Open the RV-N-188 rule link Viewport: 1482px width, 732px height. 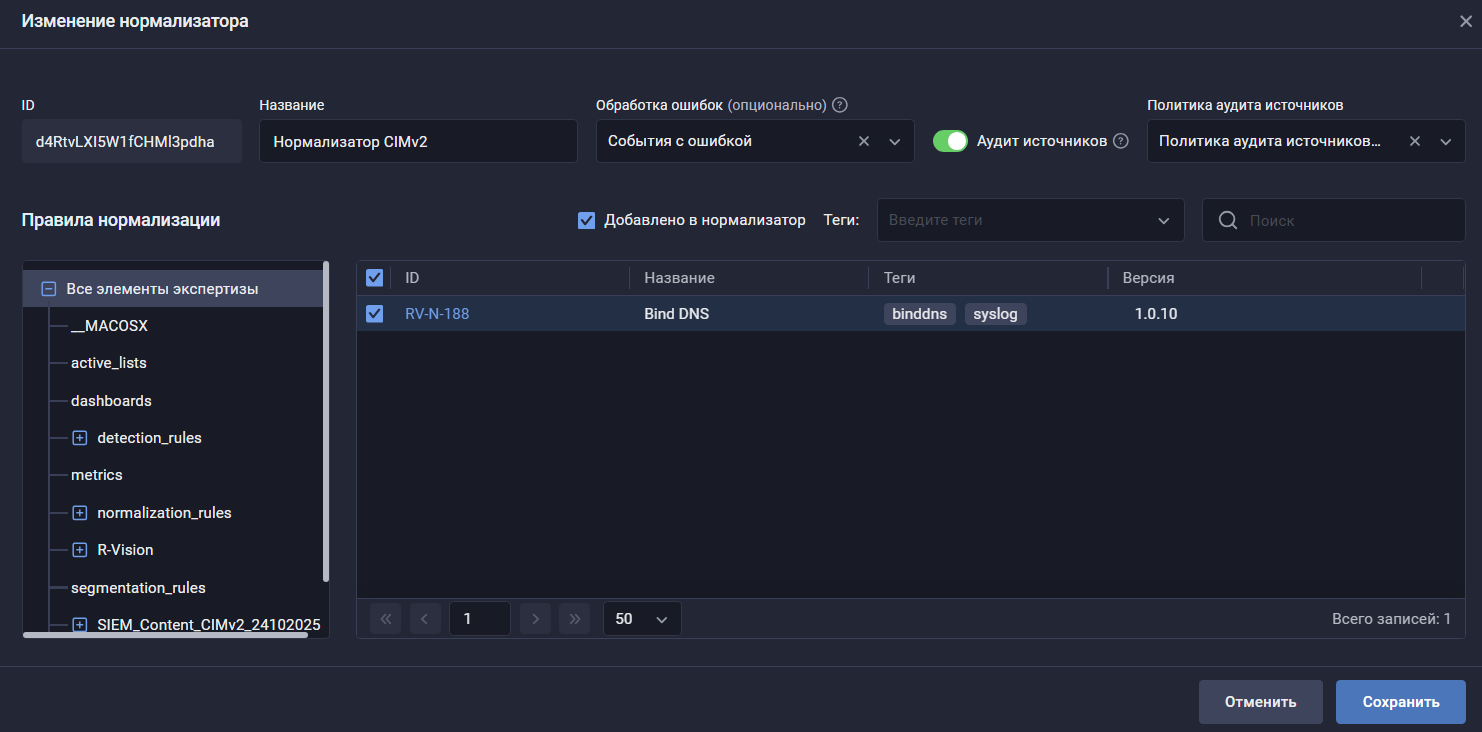pyautogui.click(x=437, y=314)
